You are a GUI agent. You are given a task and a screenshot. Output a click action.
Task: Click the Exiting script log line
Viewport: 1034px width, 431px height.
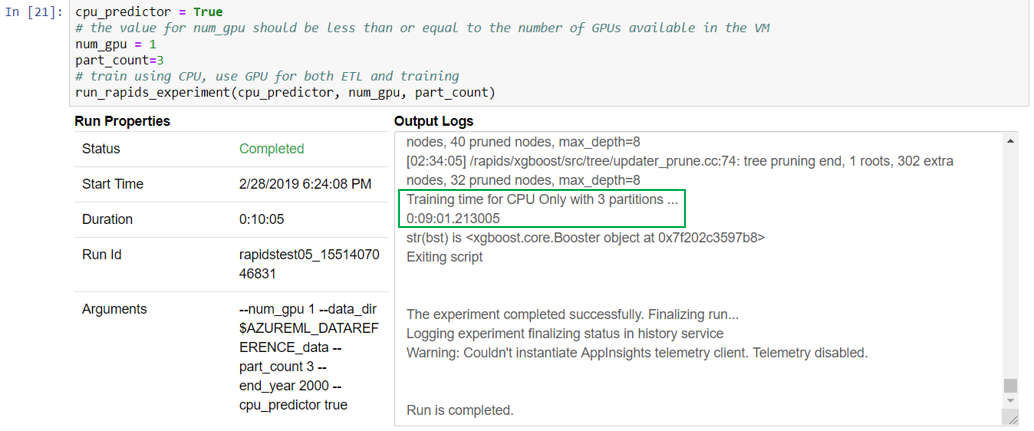tap(444, 257)
